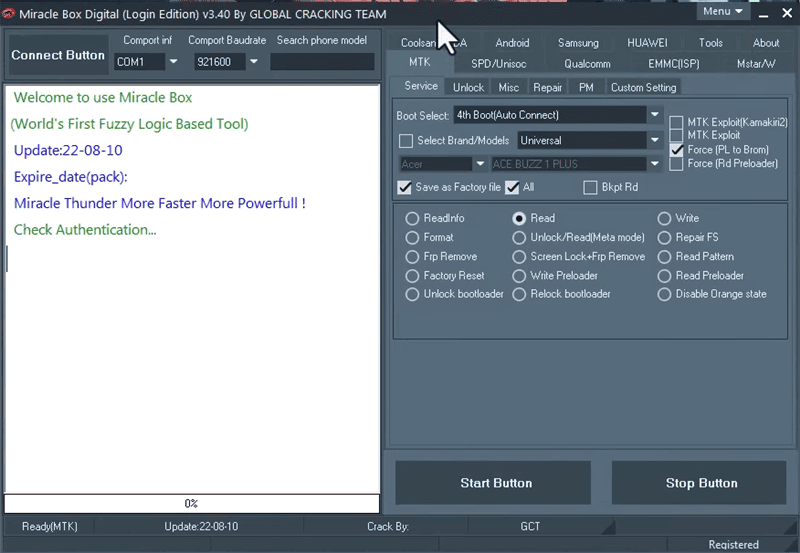Select the Read radio option
Image resolution: width=800 pixels, height=553 pixels.
[x=519, y=218]
